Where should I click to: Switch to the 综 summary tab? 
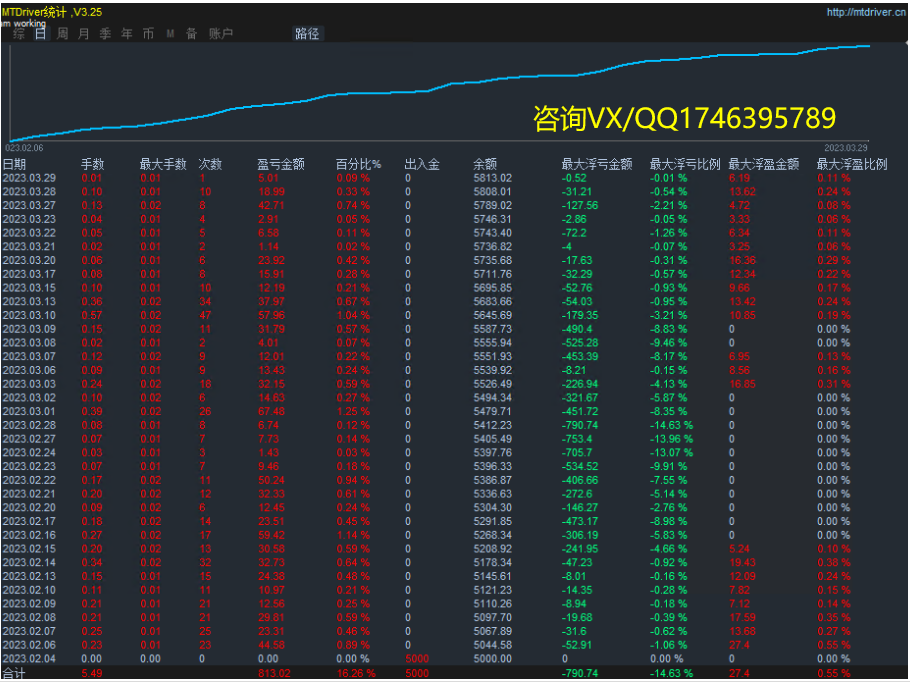tap(20, 33)
